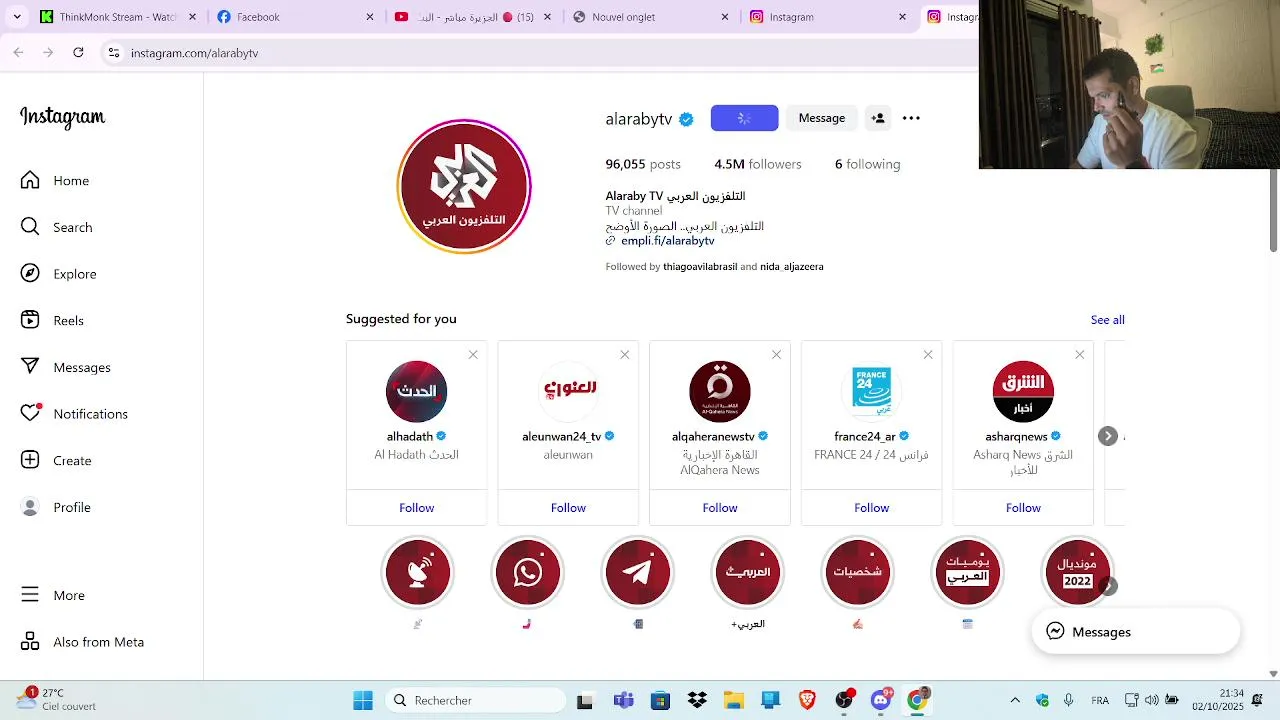Dismiss aleunwan24_tv suggestion card
Screen dimensions: 1280x720
click(625, 355)
